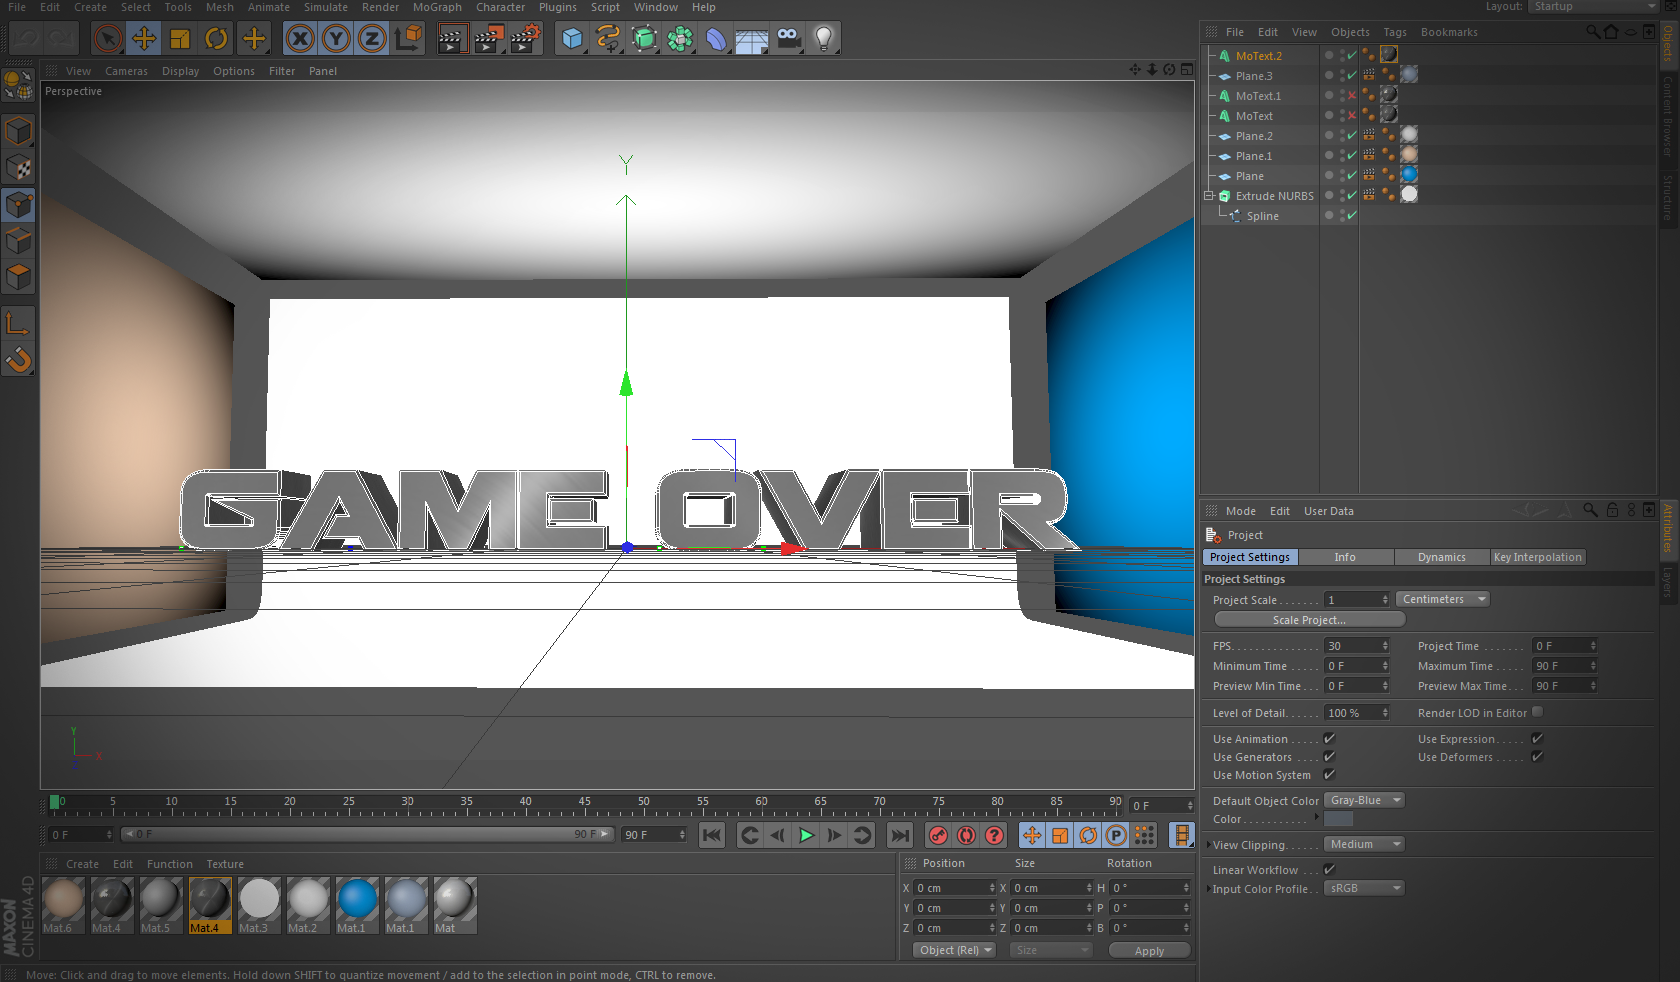
Task: Open the Gray-Blue Default Object Color dropdown
Action: tap(1363, 800)
